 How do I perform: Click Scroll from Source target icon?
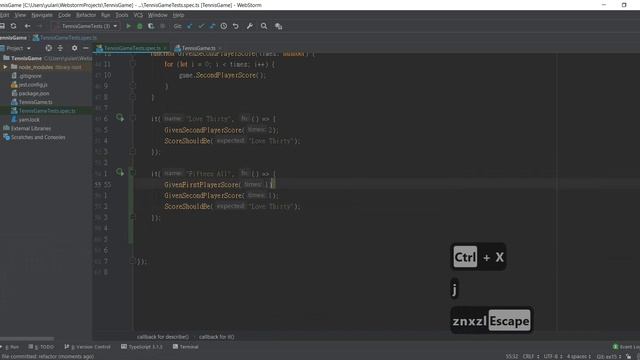point(49,48)
